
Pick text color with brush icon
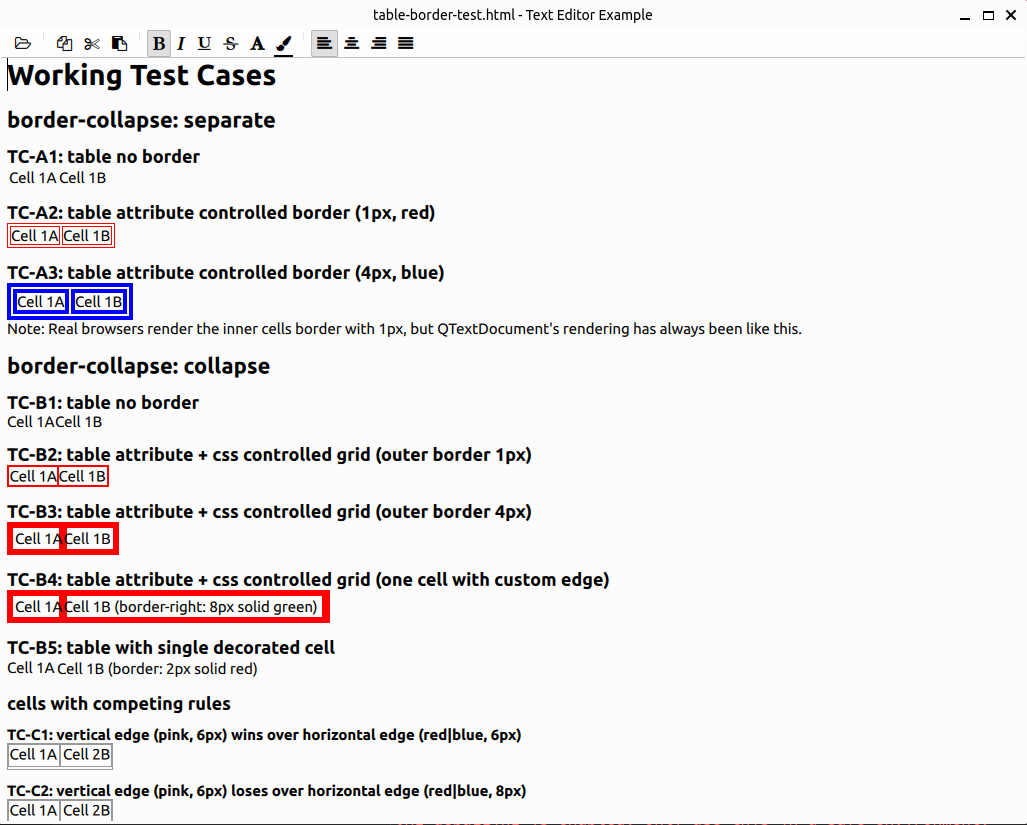[x=283, y=43]
